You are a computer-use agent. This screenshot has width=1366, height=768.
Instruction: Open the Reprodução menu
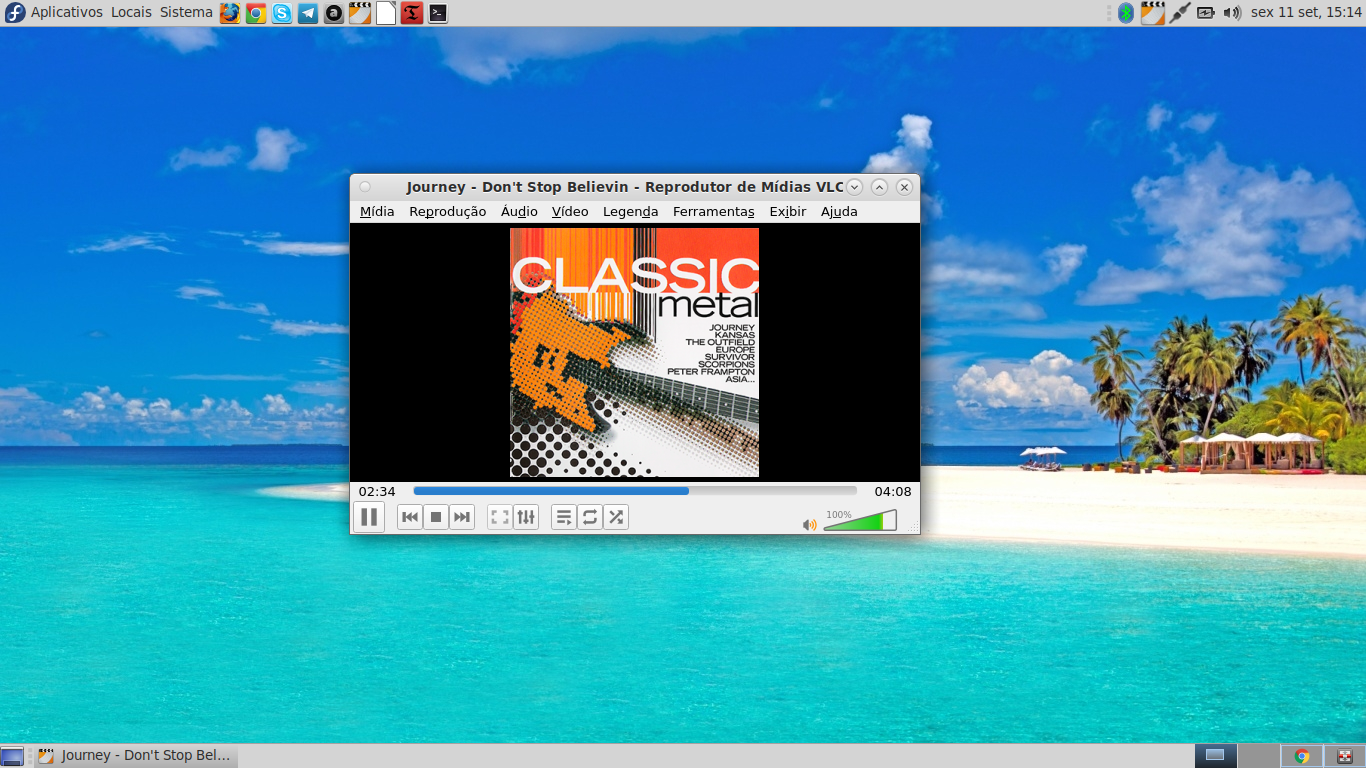click(447, 211)
